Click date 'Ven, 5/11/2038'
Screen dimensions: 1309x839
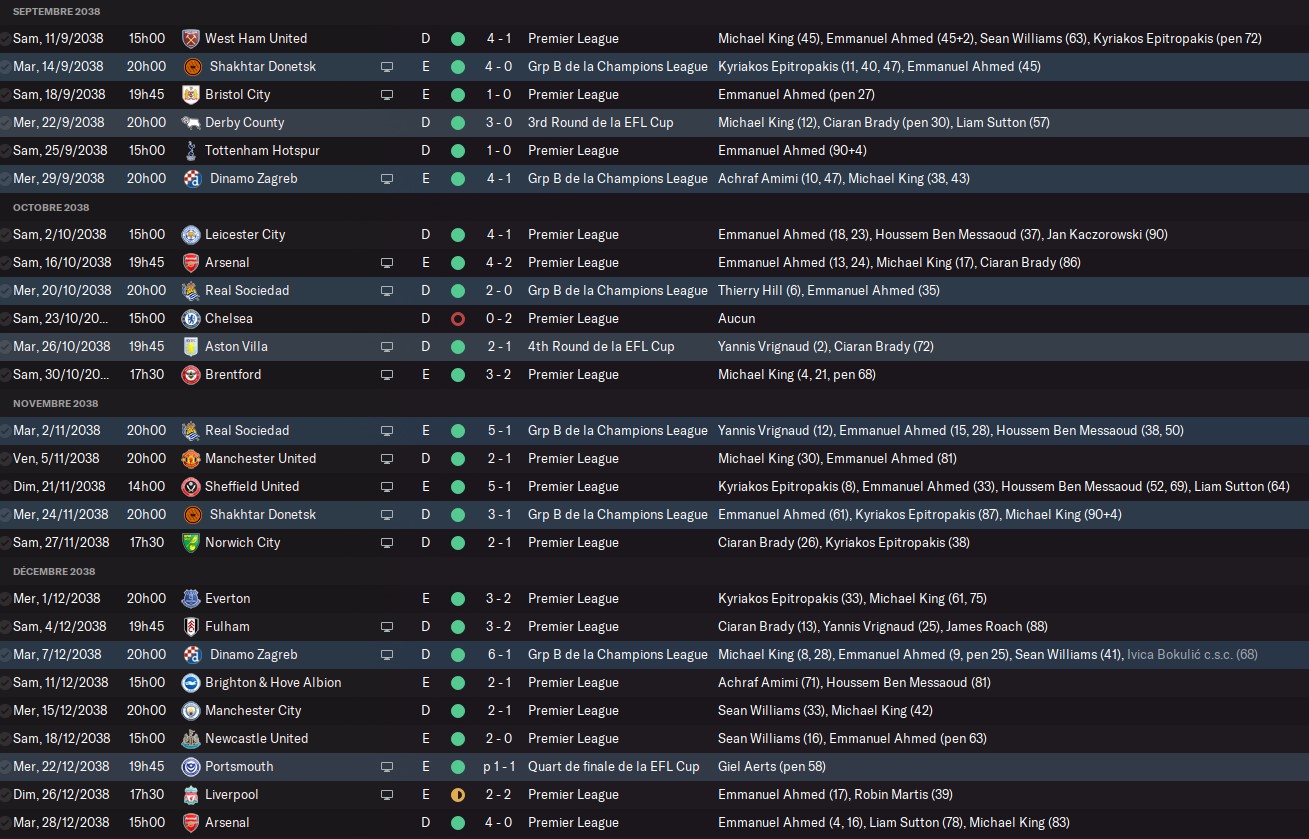(x=56, y=458)
